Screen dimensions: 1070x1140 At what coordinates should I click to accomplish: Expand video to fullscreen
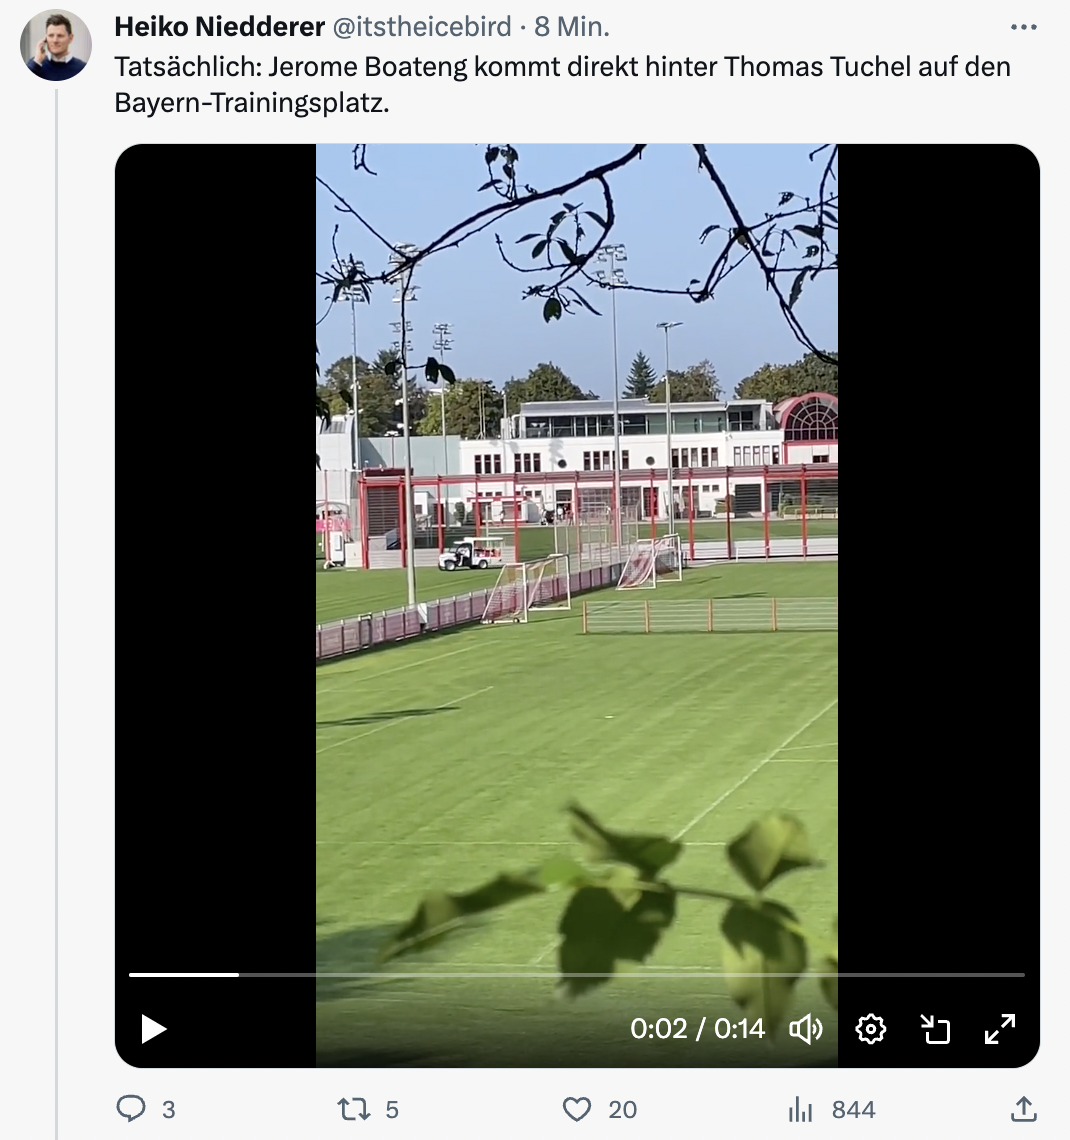point(1000,1029)
